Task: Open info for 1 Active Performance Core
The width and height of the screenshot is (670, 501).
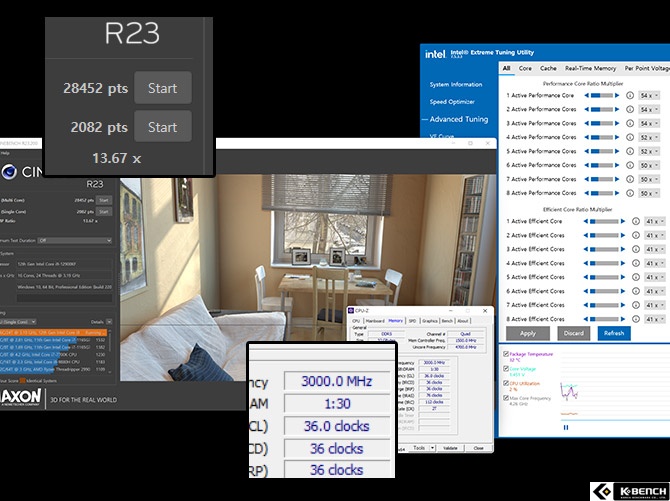Action: pyautogui.click(x=629, y=95)
